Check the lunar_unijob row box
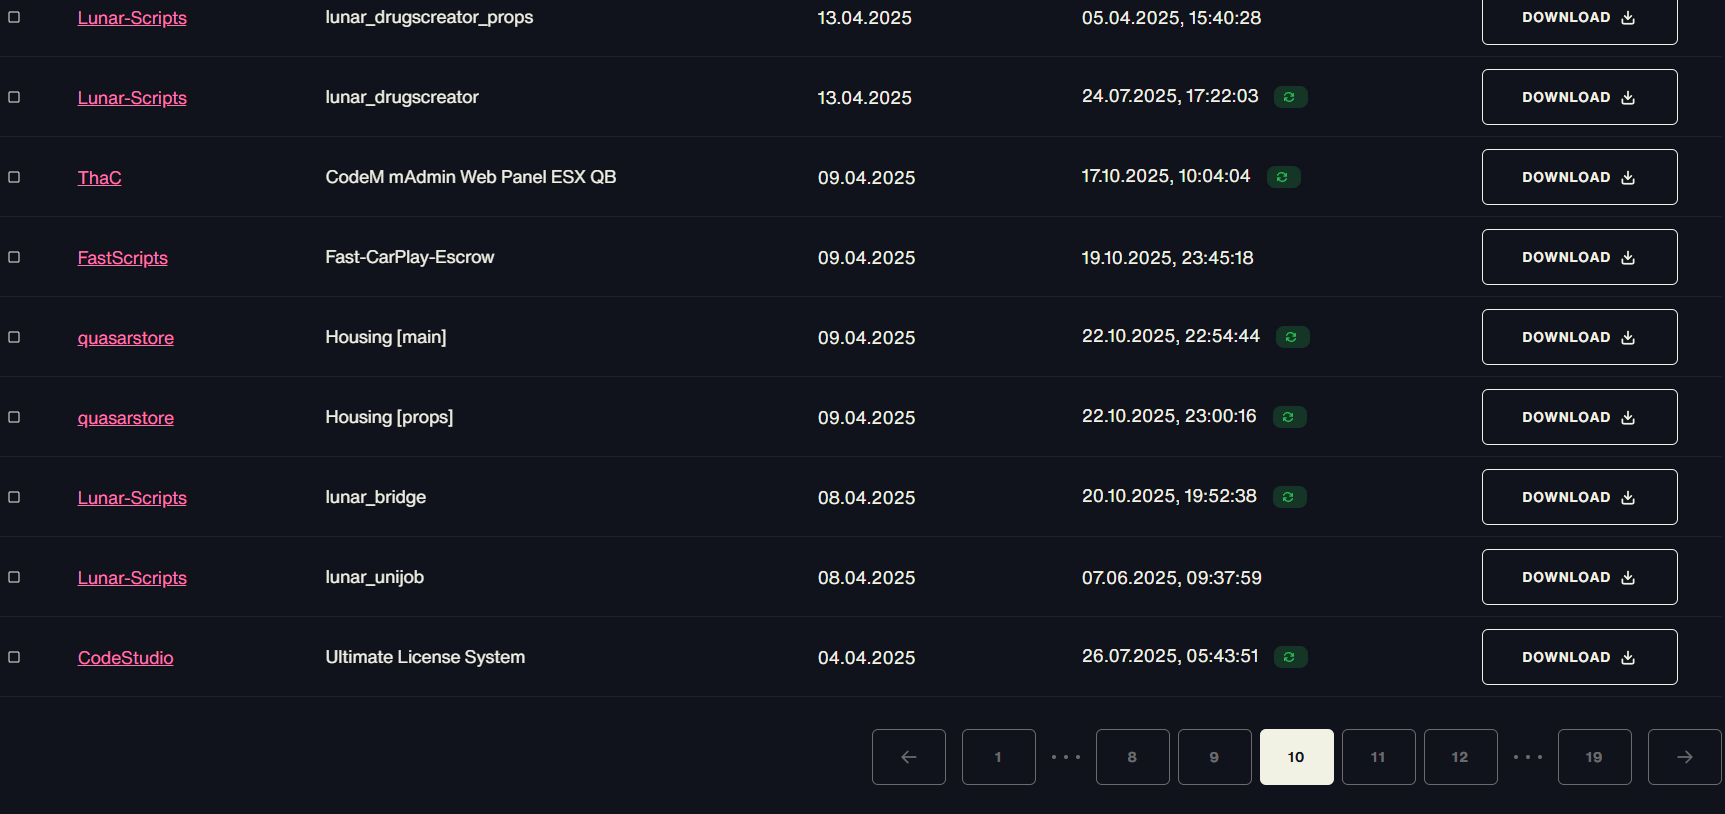This screenshot has width=1725, height=814. [14, 577]
